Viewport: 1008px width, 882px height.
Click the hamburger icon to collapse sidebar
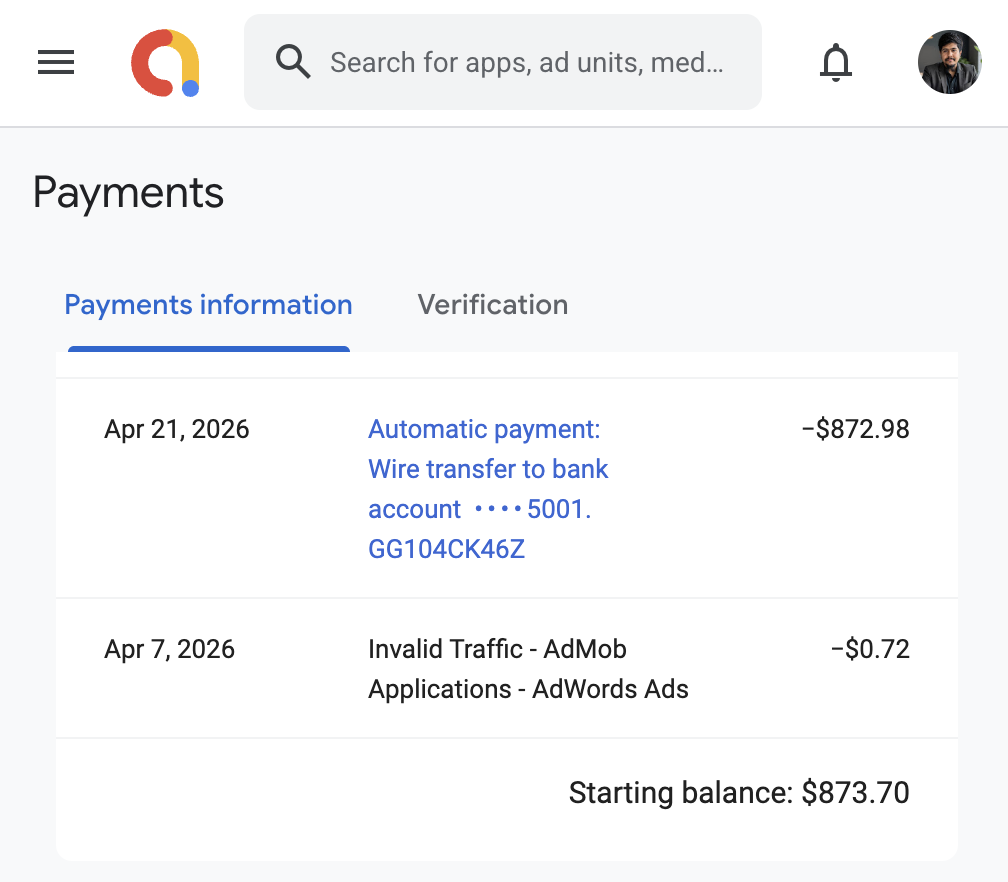[x=55, y=62]
